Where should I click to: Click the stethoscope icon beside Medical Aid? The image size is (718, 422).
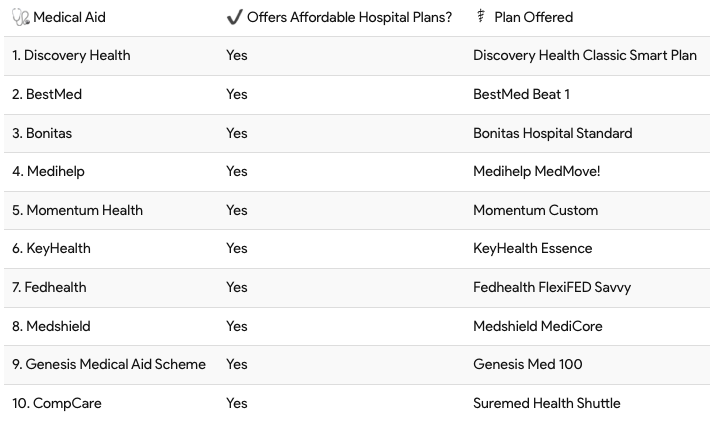pos(21,18)
